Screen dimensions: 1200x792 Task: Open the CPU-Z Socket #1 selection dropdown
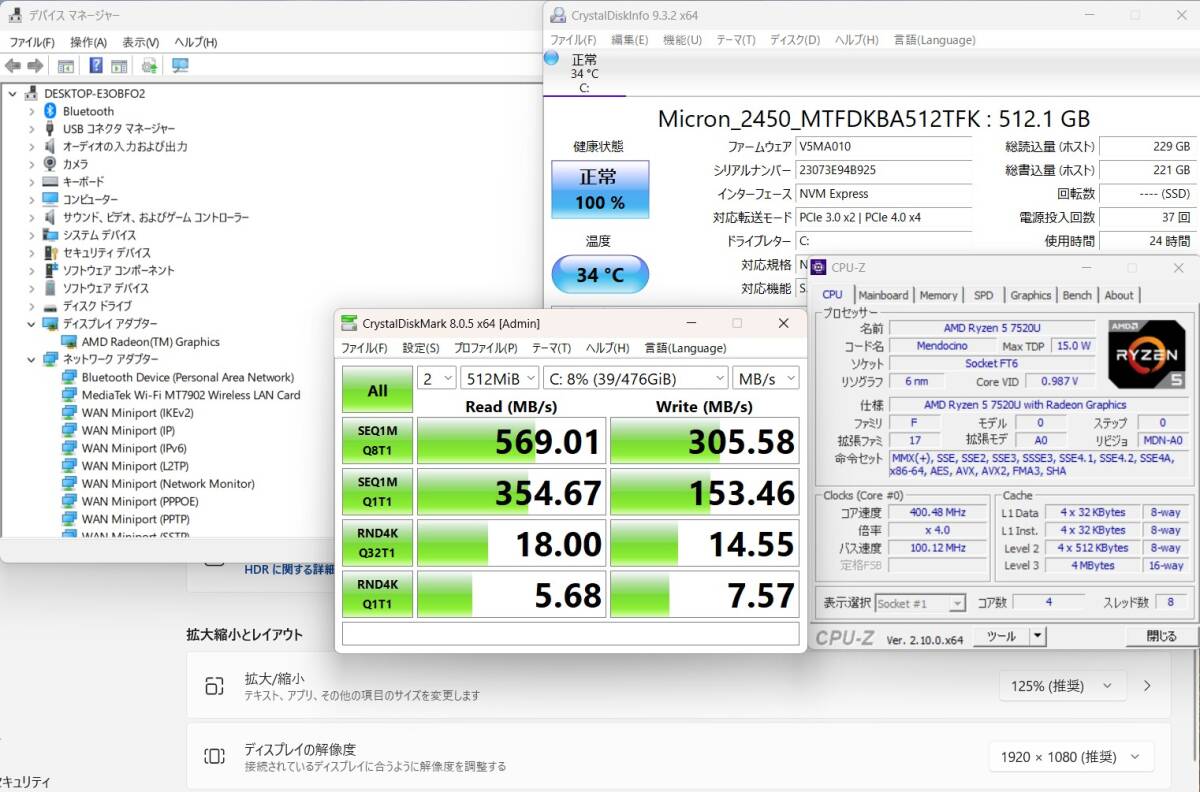click(920, 603)
